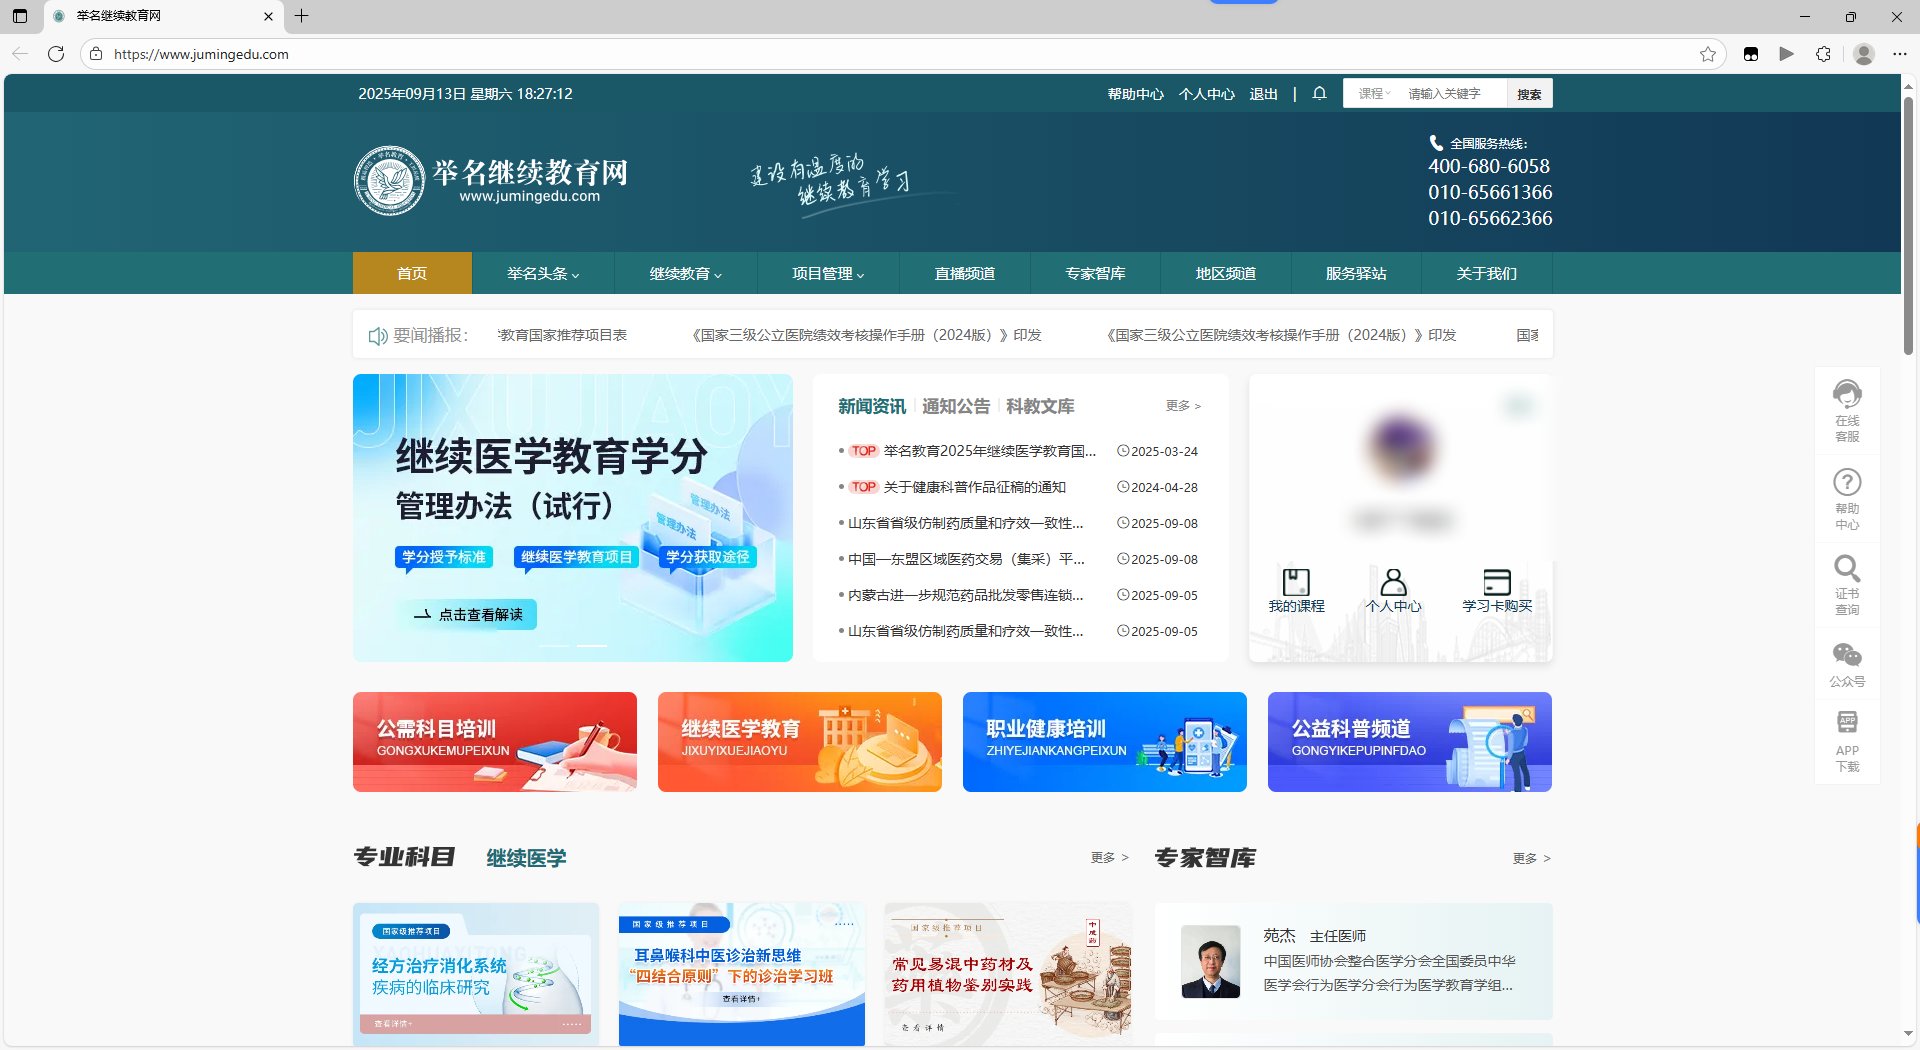Screen dimensions: 1920x1050
Task: Click the 个人中心 link in top bar
Action: click(1206, 94)
